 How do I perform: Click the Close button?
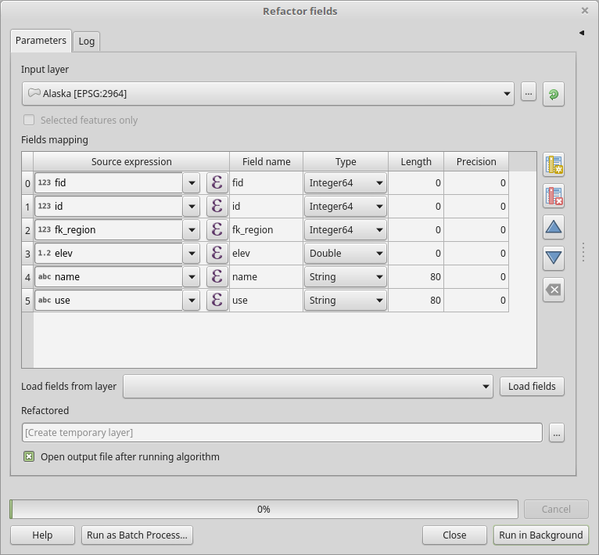tap(454, 535)
